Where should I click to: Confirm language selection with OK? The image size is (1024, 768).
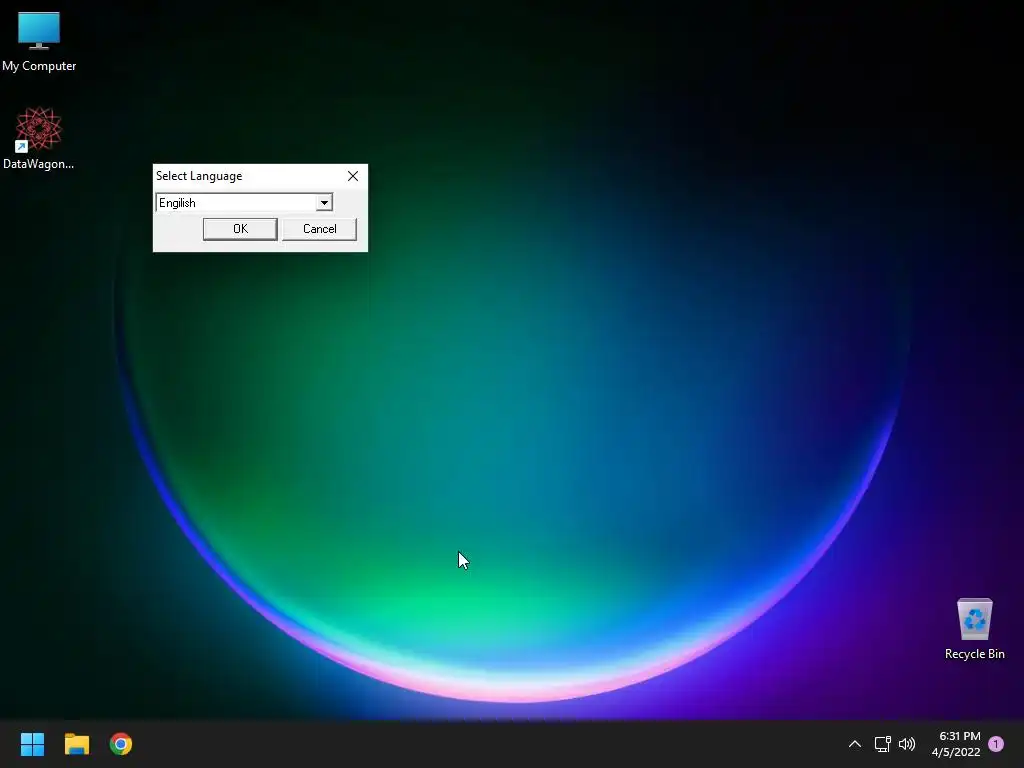coord(240,229)
